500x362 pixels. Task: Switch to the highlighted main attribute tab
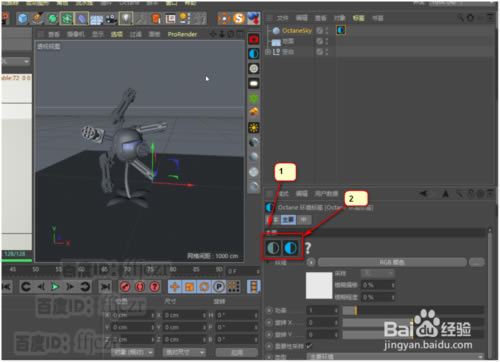click(288, 219)
